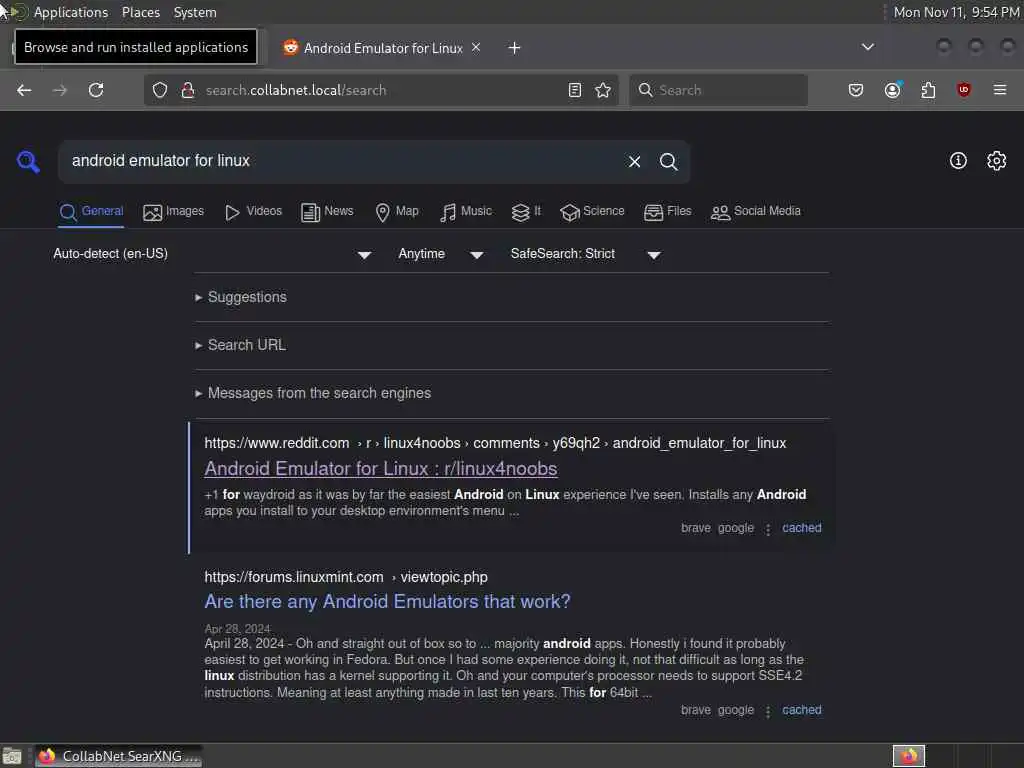The height and width of the screenshot is (768, 1024).
Task: Click forums.linuxmint.com result URL
Action: click(x=346, y=577)
